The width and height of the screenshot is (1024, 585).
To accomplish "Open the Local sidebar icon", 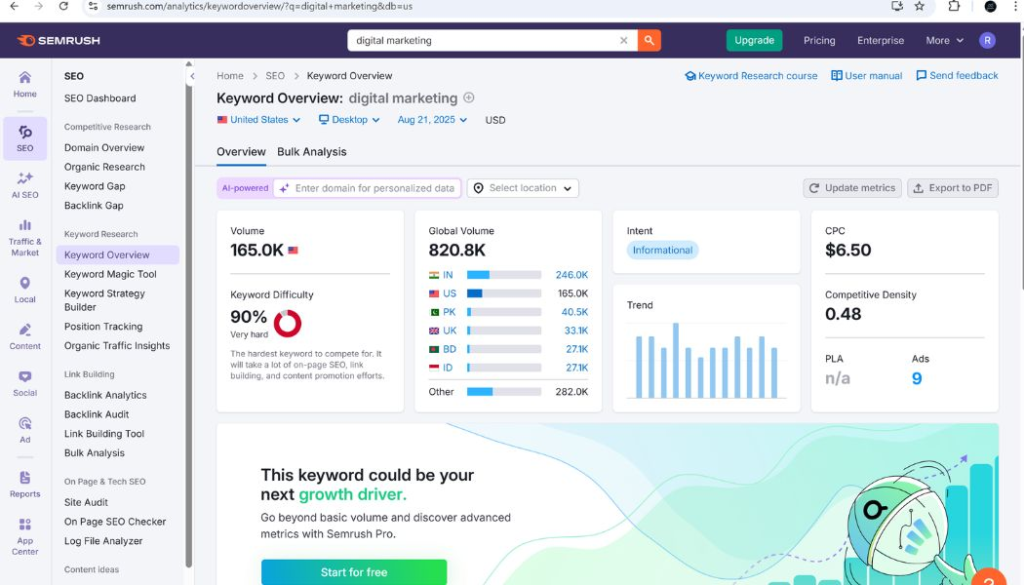I will (x=25, y=290).
